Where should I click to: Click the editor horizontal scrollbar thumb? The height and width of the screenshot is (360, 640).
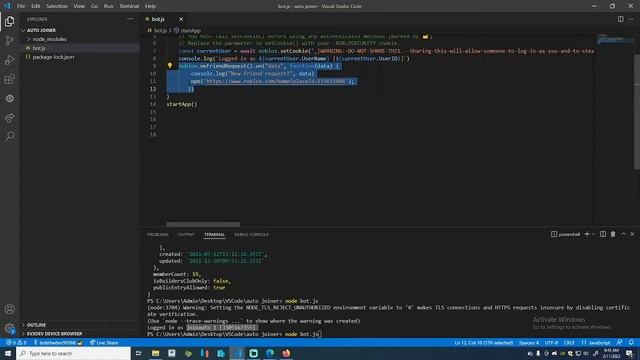(x=203, y=224)
